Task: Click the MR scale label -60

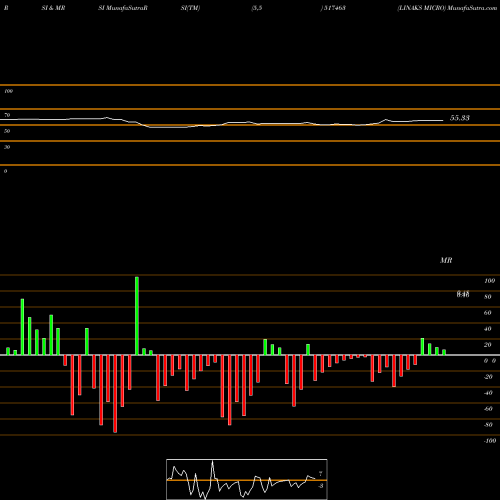Action: [488, 409]
